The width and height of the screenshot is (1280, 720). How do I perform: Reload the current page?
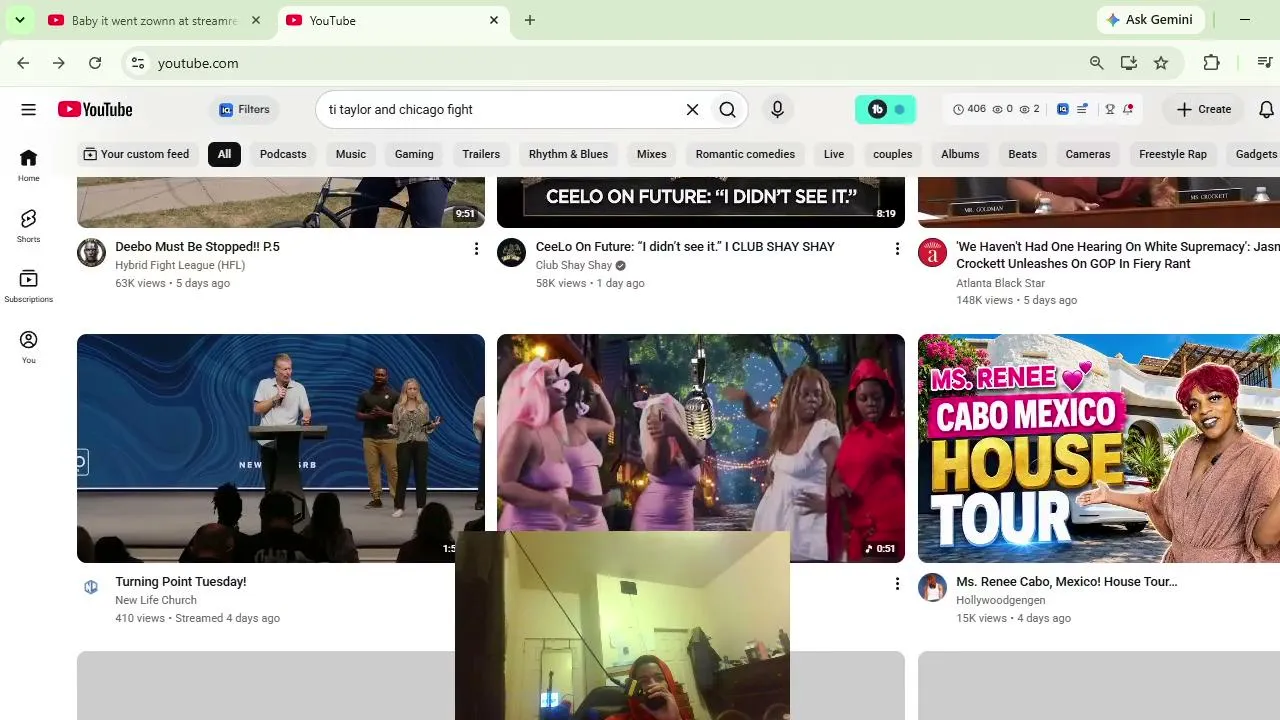point(95,63)
